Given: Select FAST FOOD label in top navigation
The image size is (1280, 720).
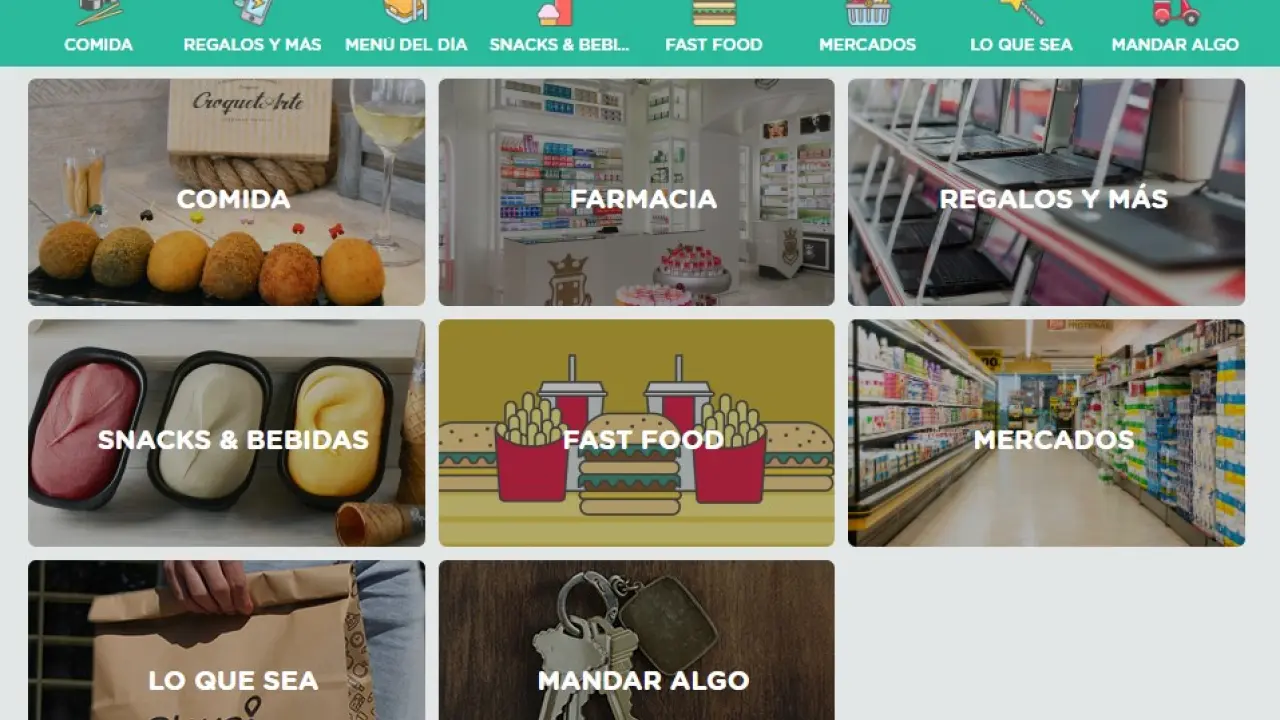Looking at the screenshot, I should point(714,45).
